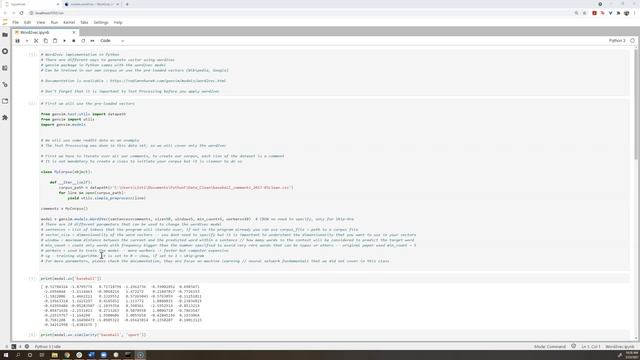Restart the kernel with circular arrow icon
This screenshot has width=640, height=360.
tap(83, 41)
